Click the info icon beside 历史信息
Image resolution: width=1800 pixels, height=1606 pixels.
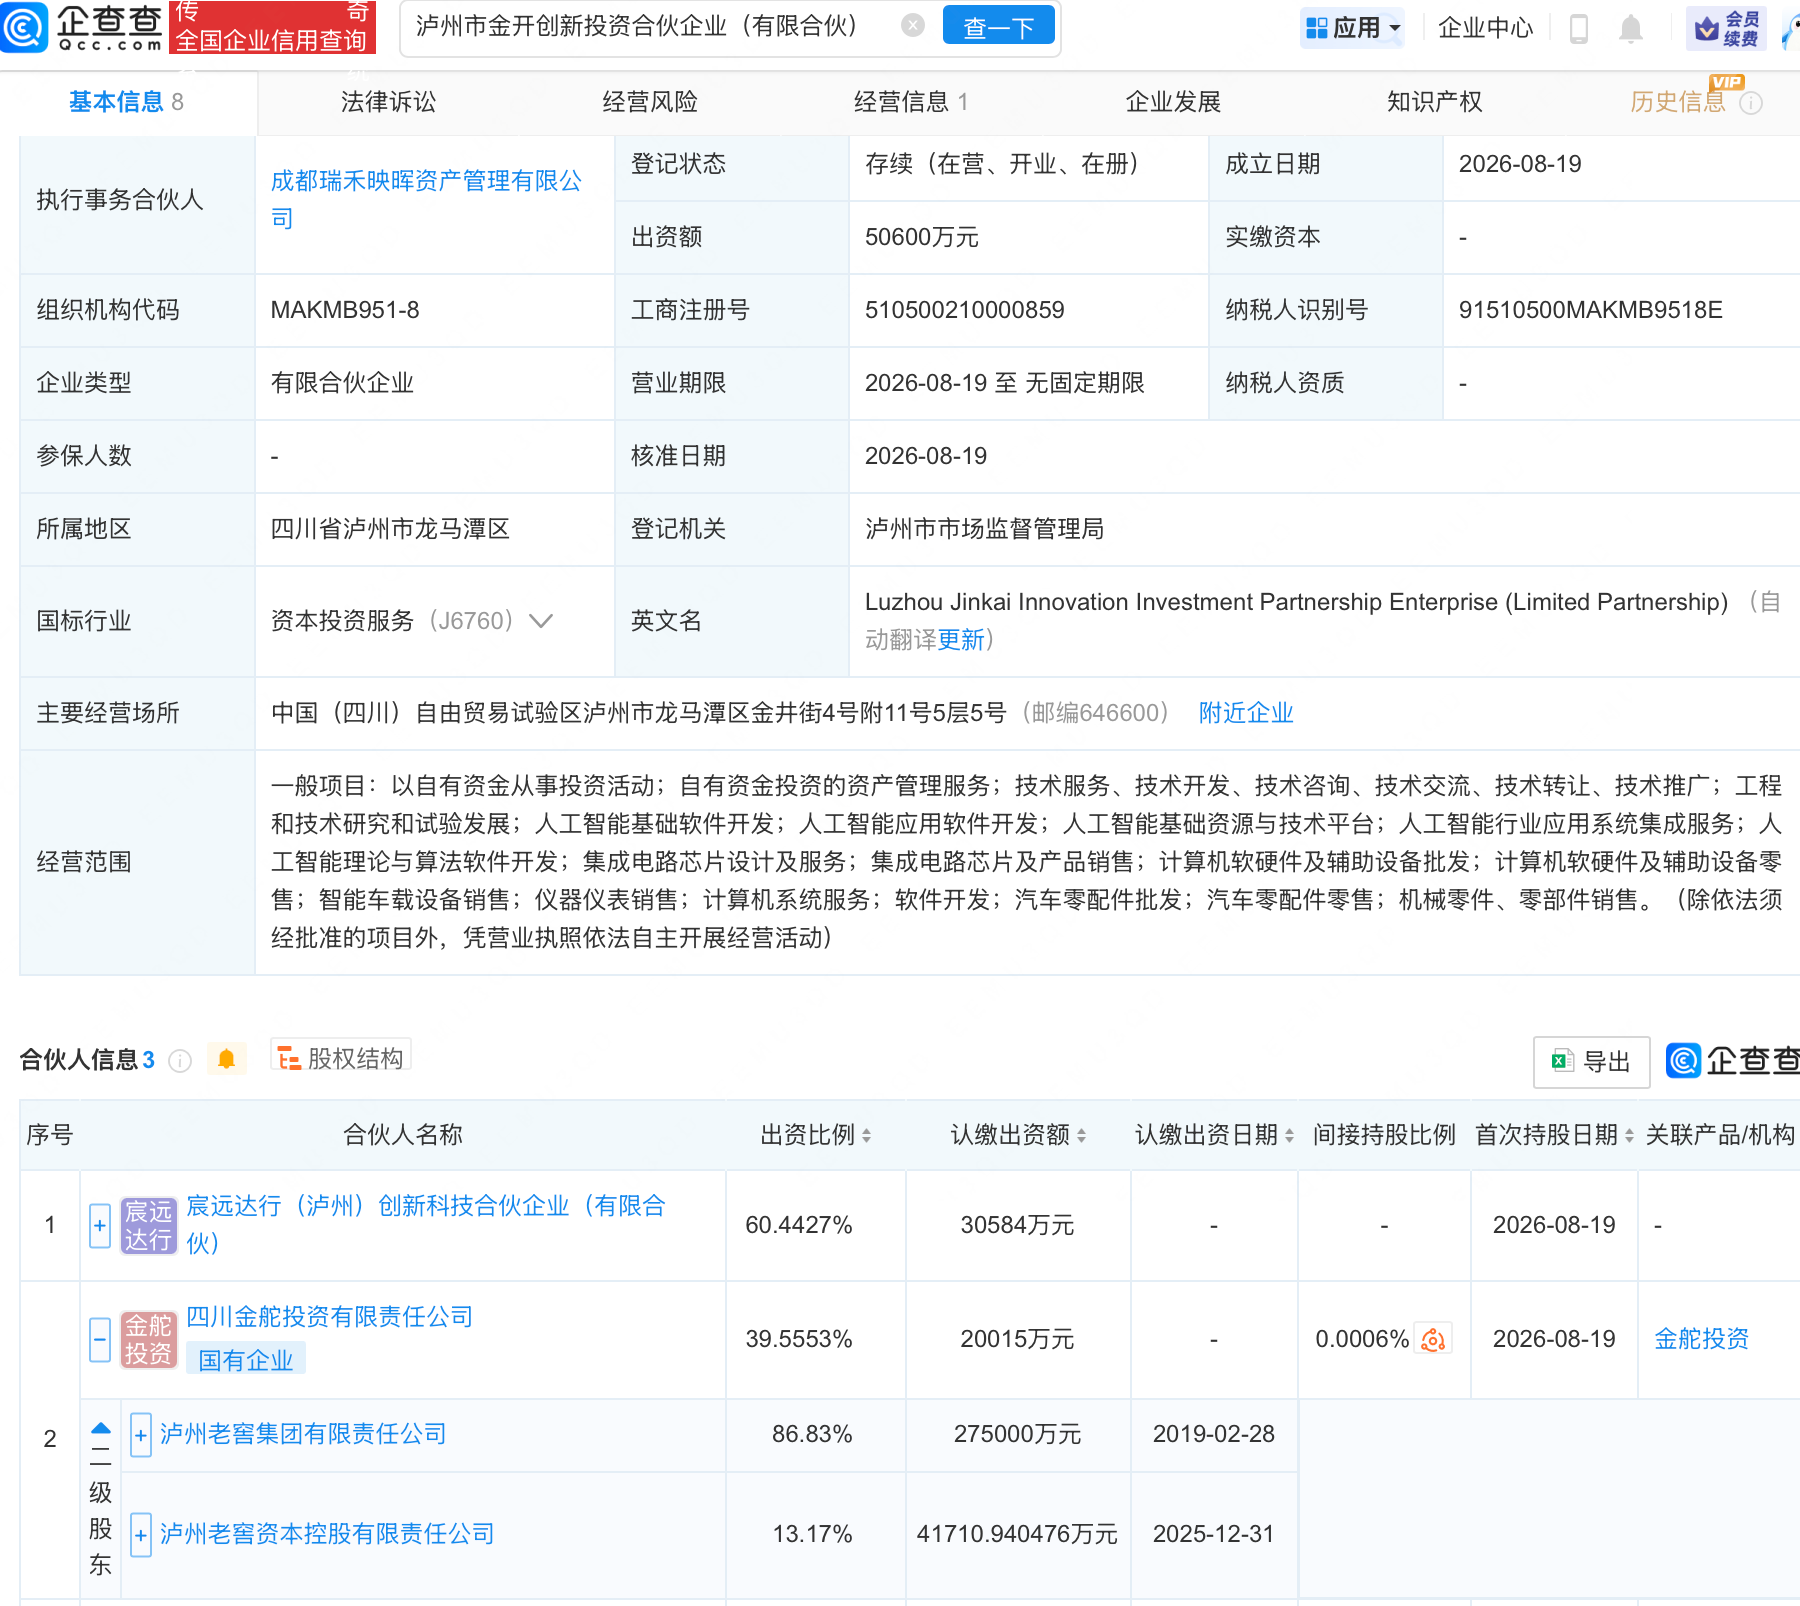coord(1751,103)
